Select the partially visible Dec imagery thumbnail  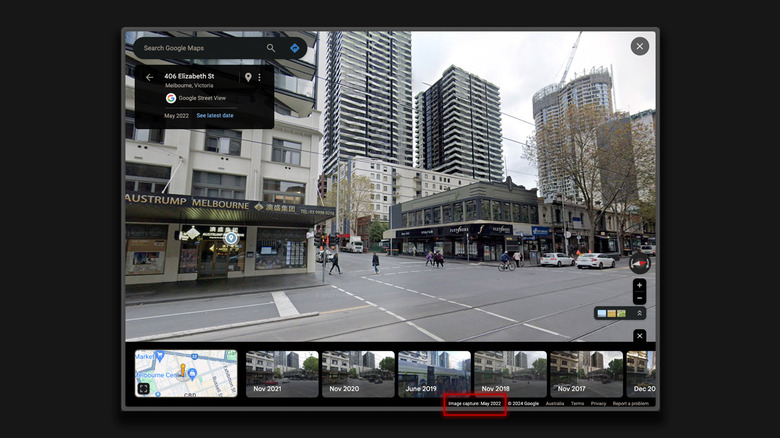click(641, 374)
